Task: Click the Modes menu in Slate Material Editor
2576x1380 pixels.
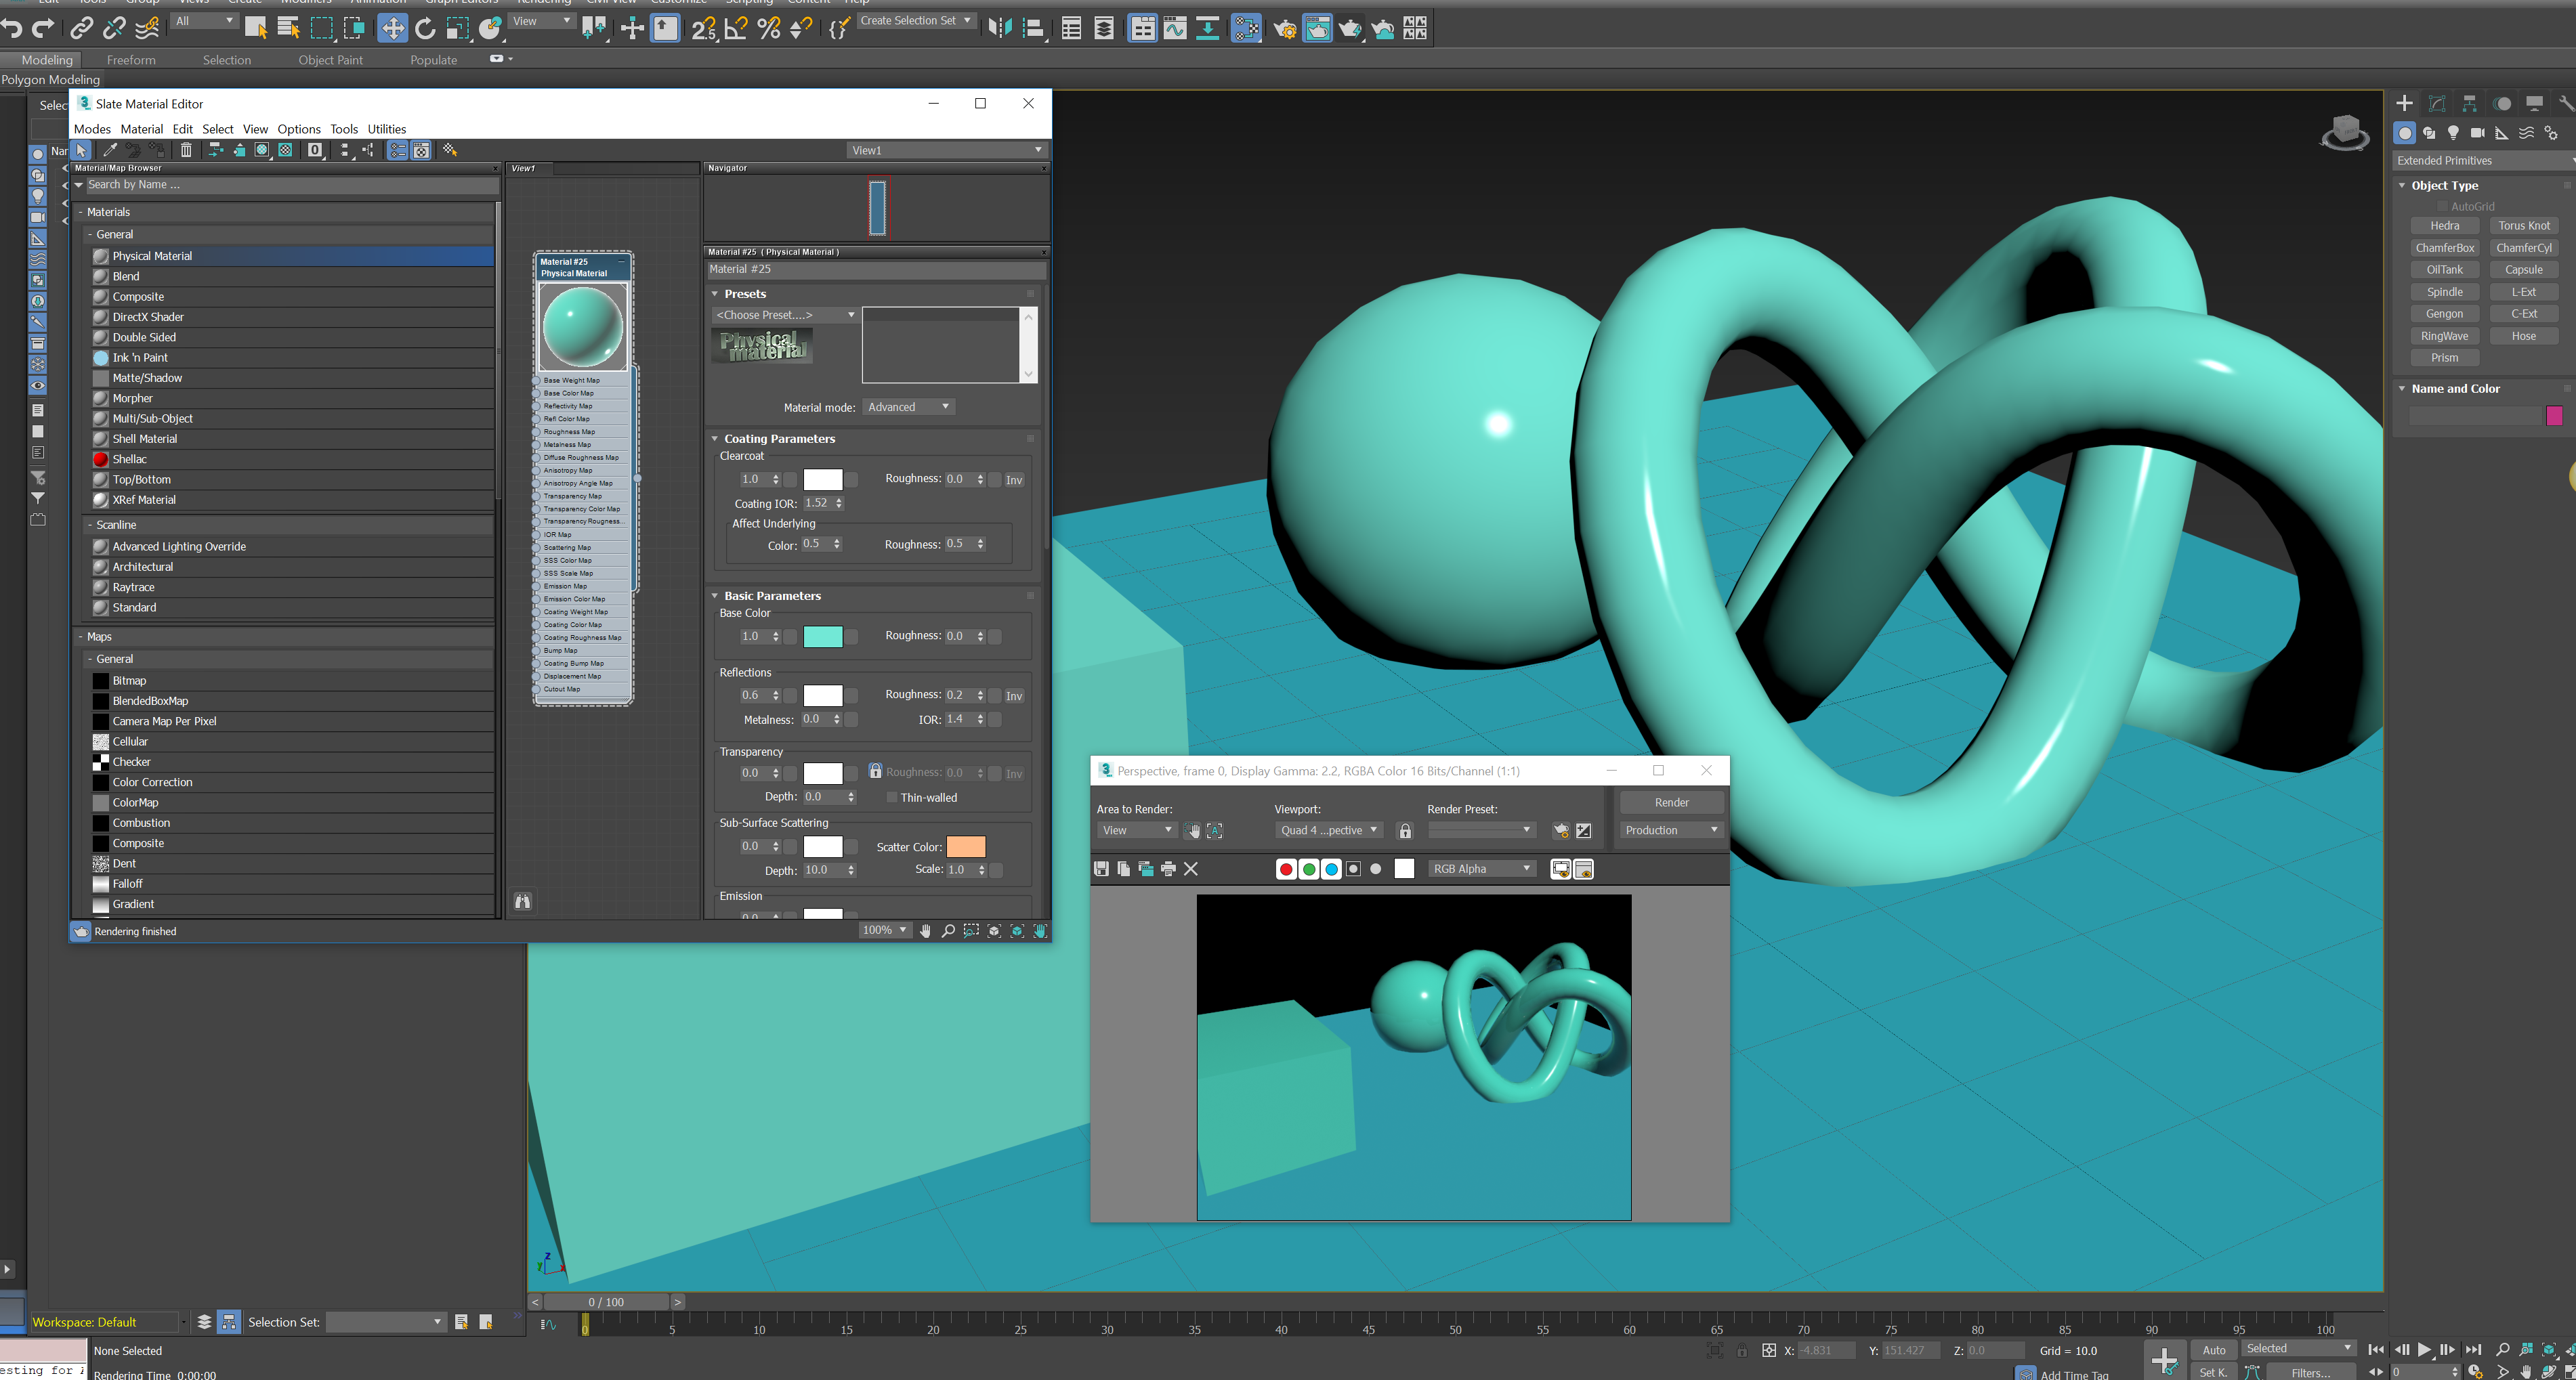Action: (92, 128)
